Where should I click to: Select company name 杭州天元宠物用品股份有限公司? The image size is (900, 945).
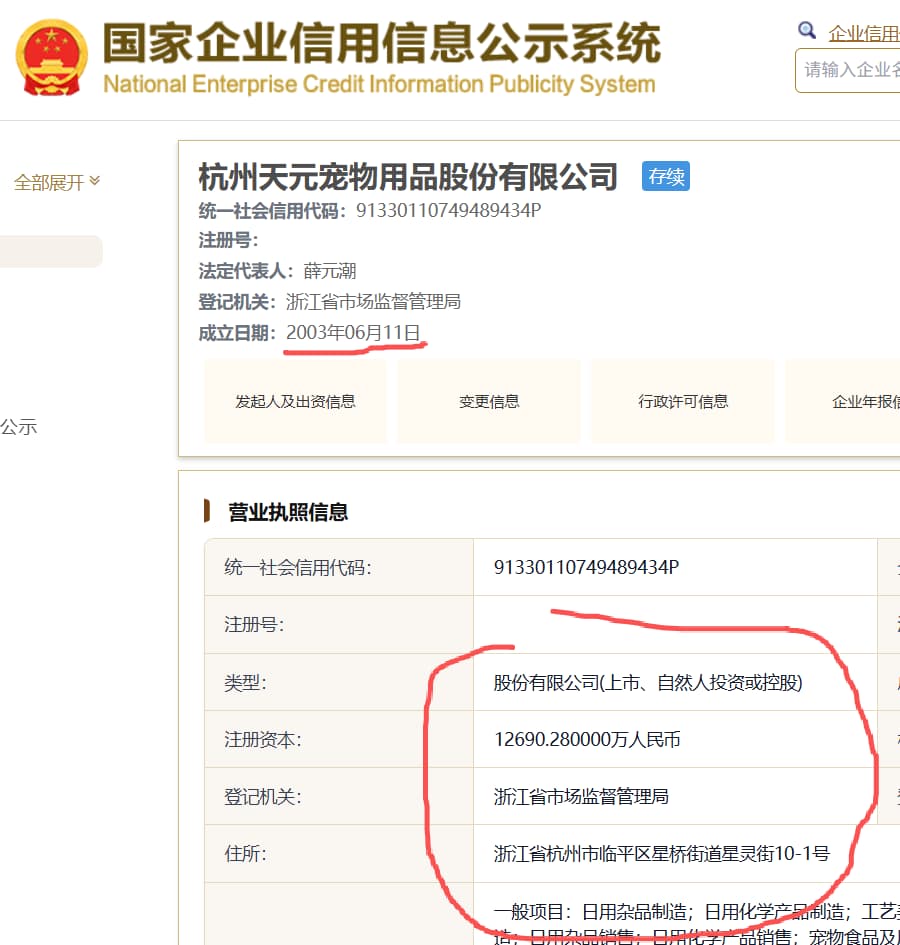[x=408, y=177]
